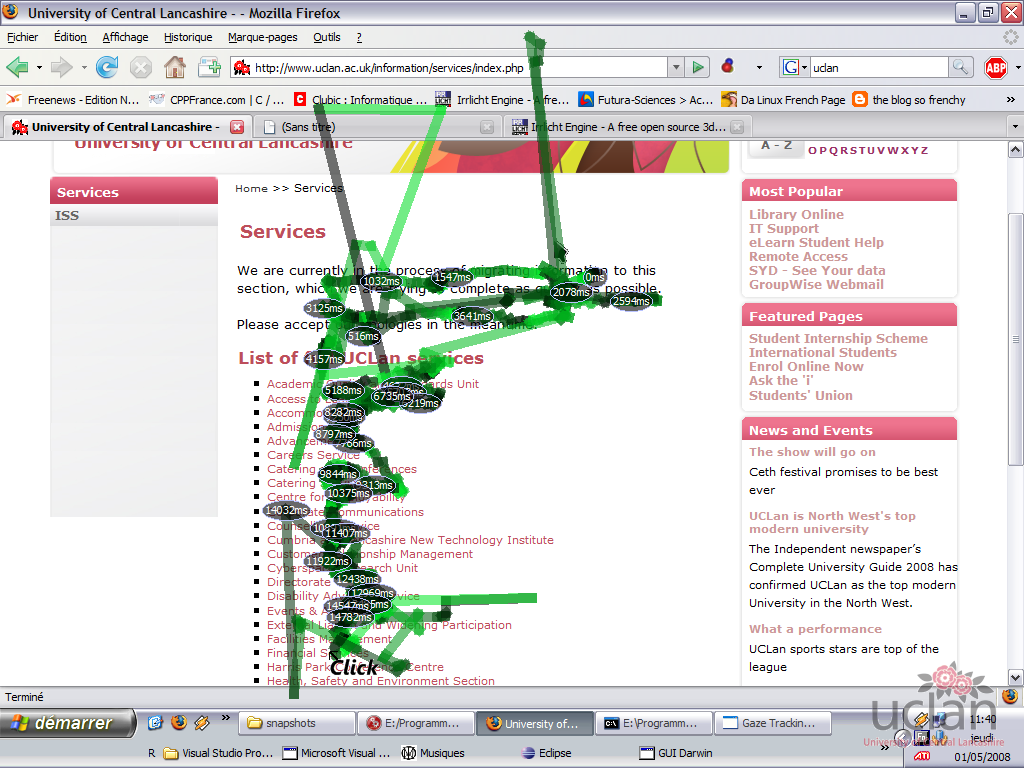Open the Enrol Online Now link
The image size is (1024, 768).
tap(806, 366)
